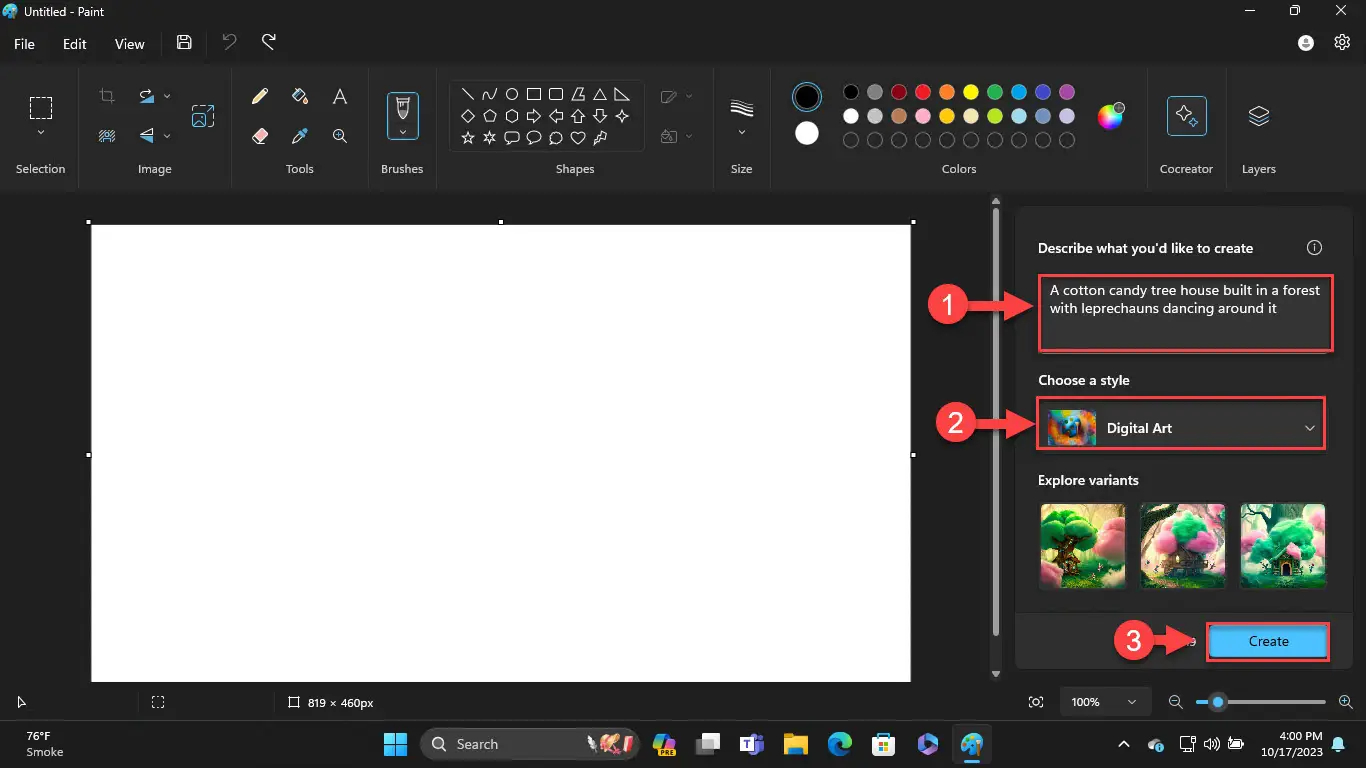The height and width of the screenshot is (768, 1366).
Task: Choose the Cloud callout shape
Action: coord(556,138)
